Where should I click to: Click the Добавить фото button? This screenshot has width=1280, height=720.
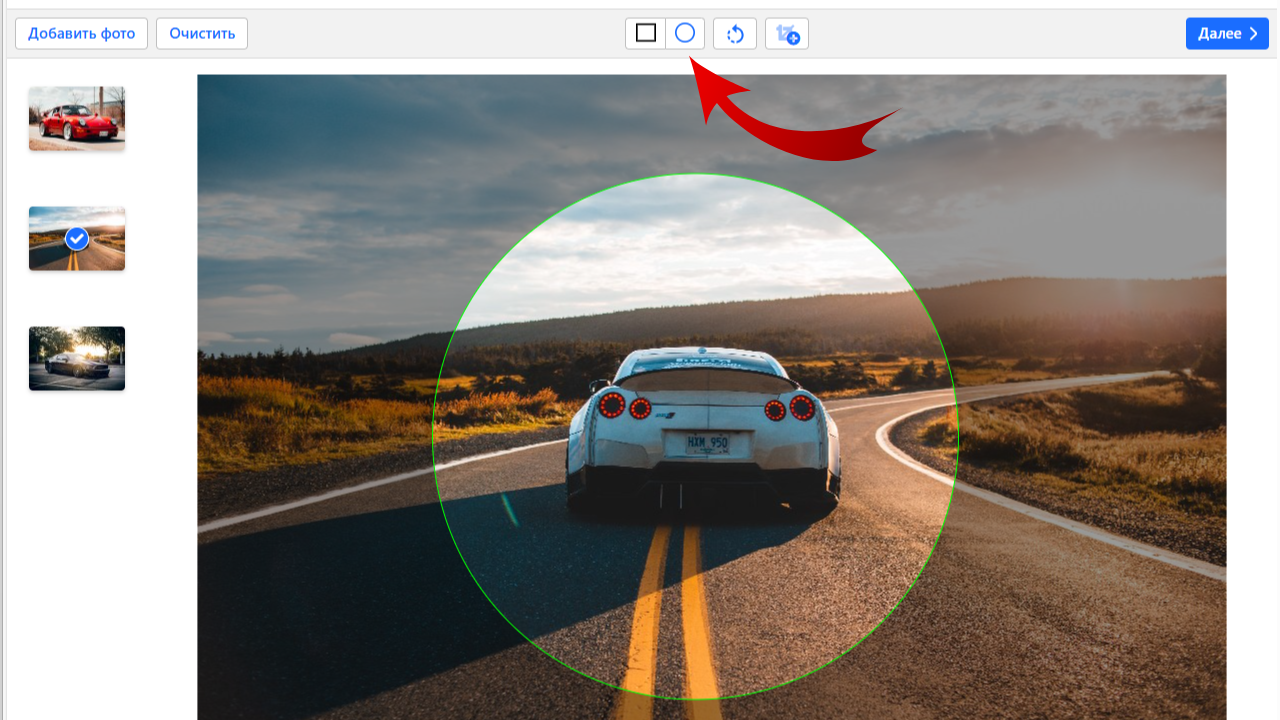pos(82,33)
